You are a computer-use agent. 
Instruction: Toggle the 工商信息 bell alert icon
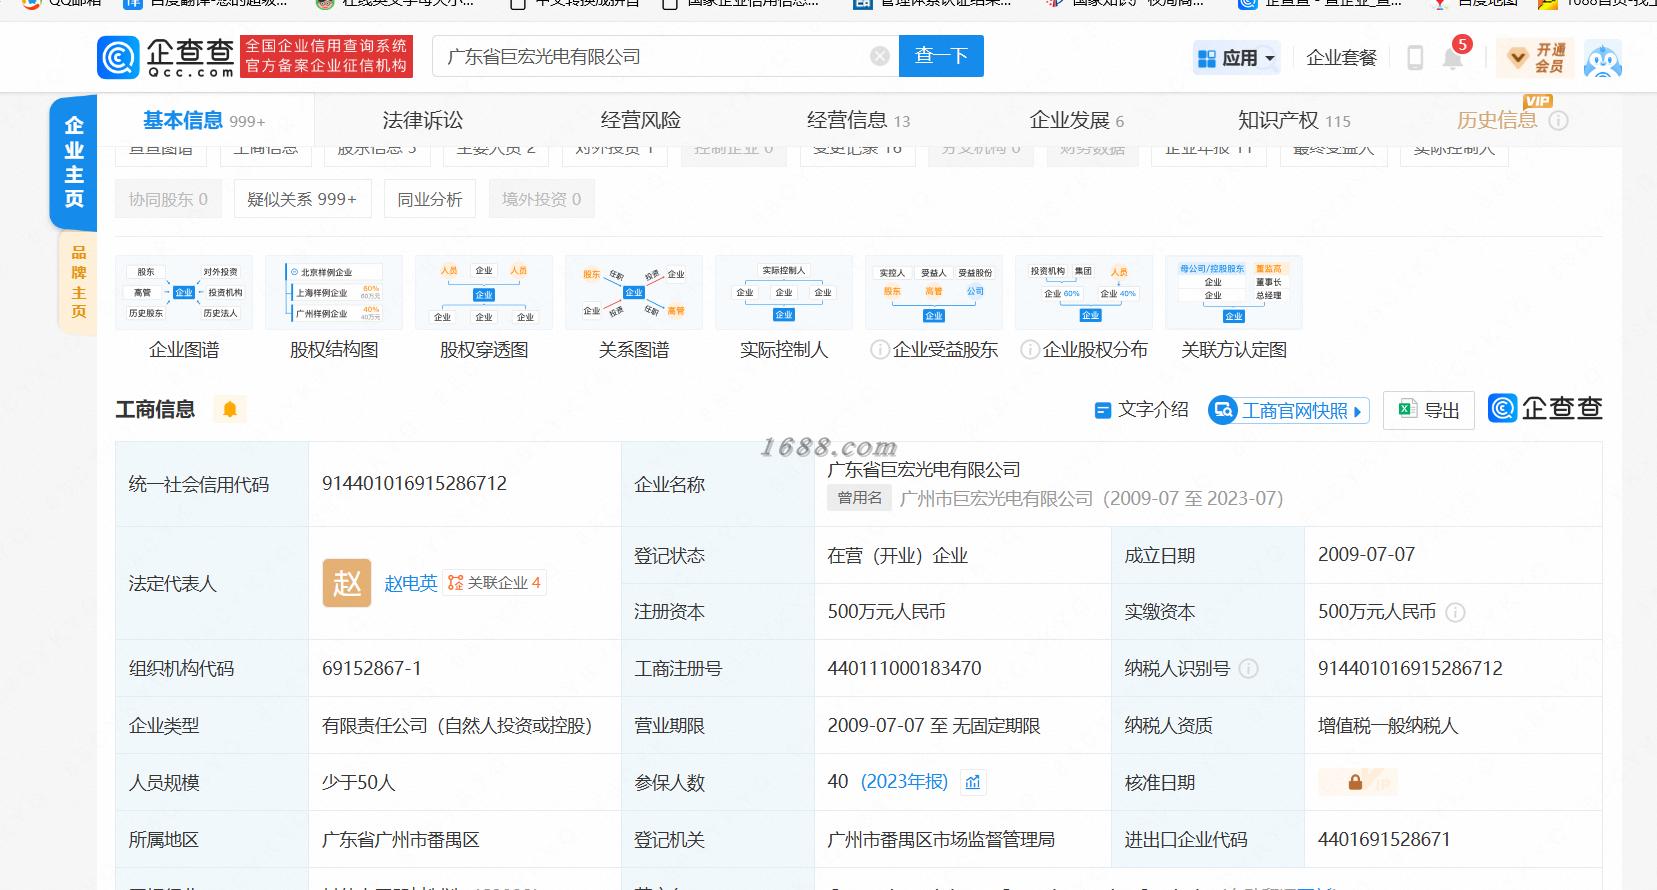pyautogui.click(x=230, y=409)
